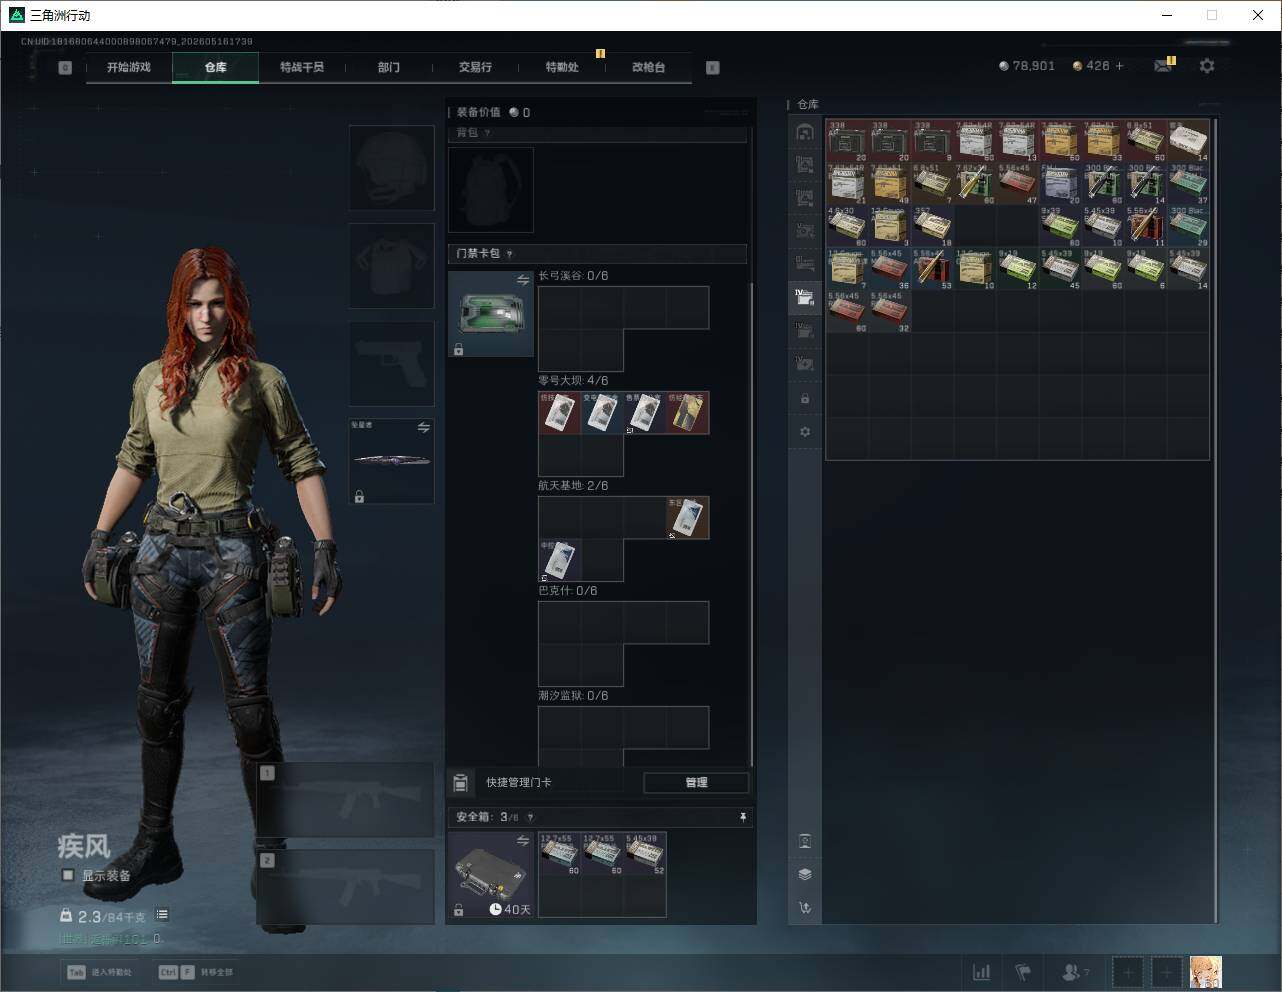Click the swap icon on the keycard case
The height and width of the screenshot is (992, 1282).
[x=523, y=281]
